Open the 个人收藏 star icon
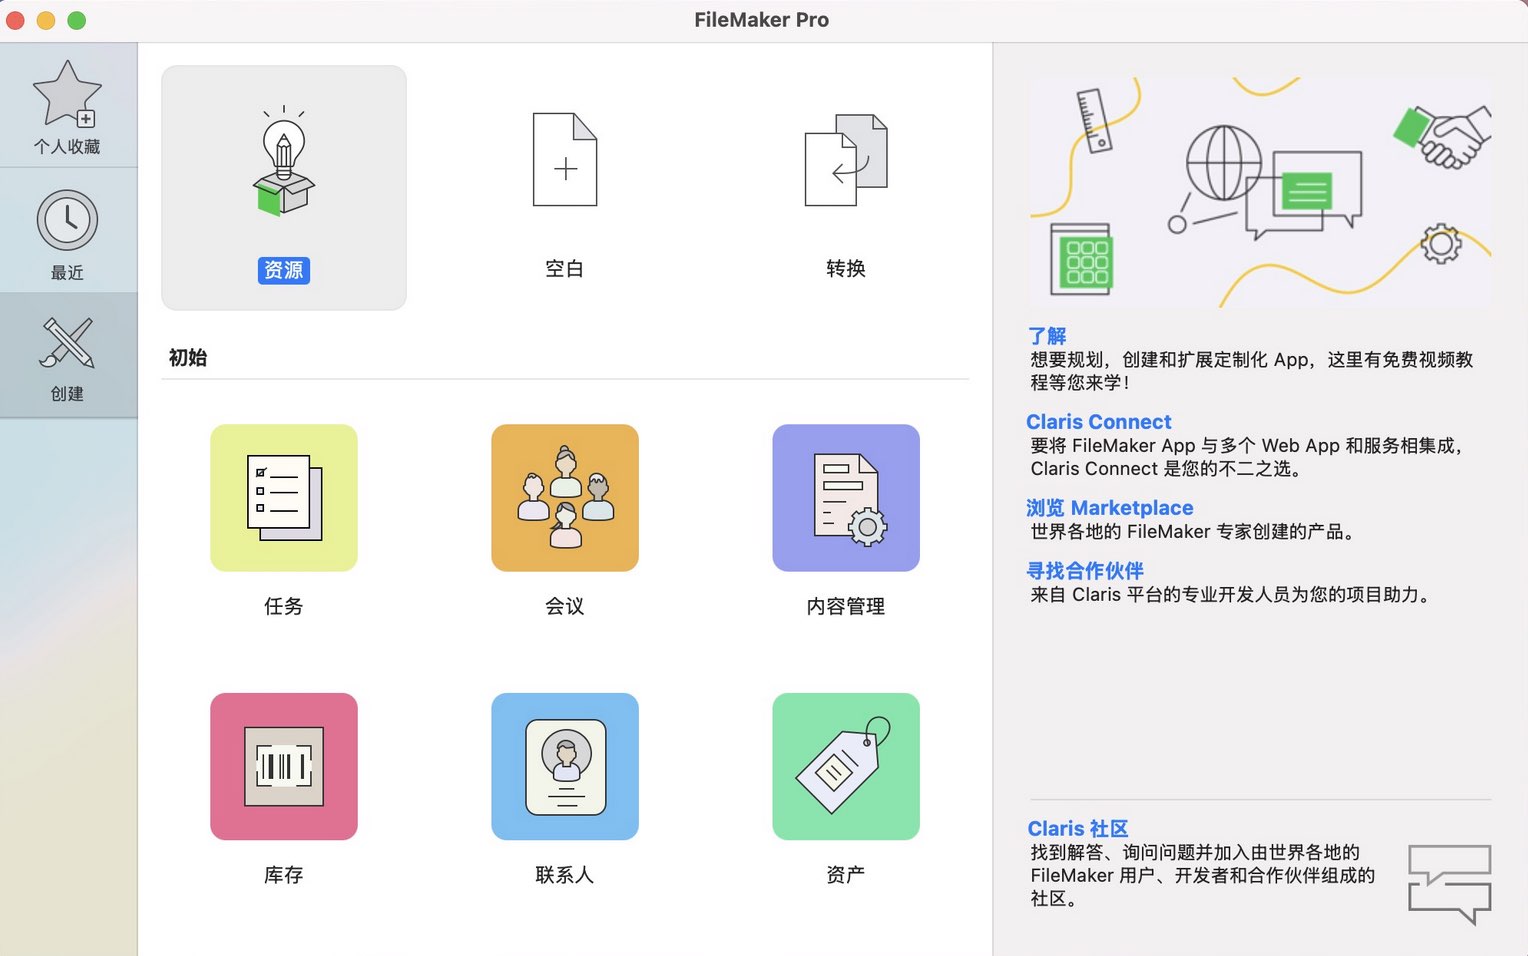The image size is (1528, 956). [x=67, y=94]
